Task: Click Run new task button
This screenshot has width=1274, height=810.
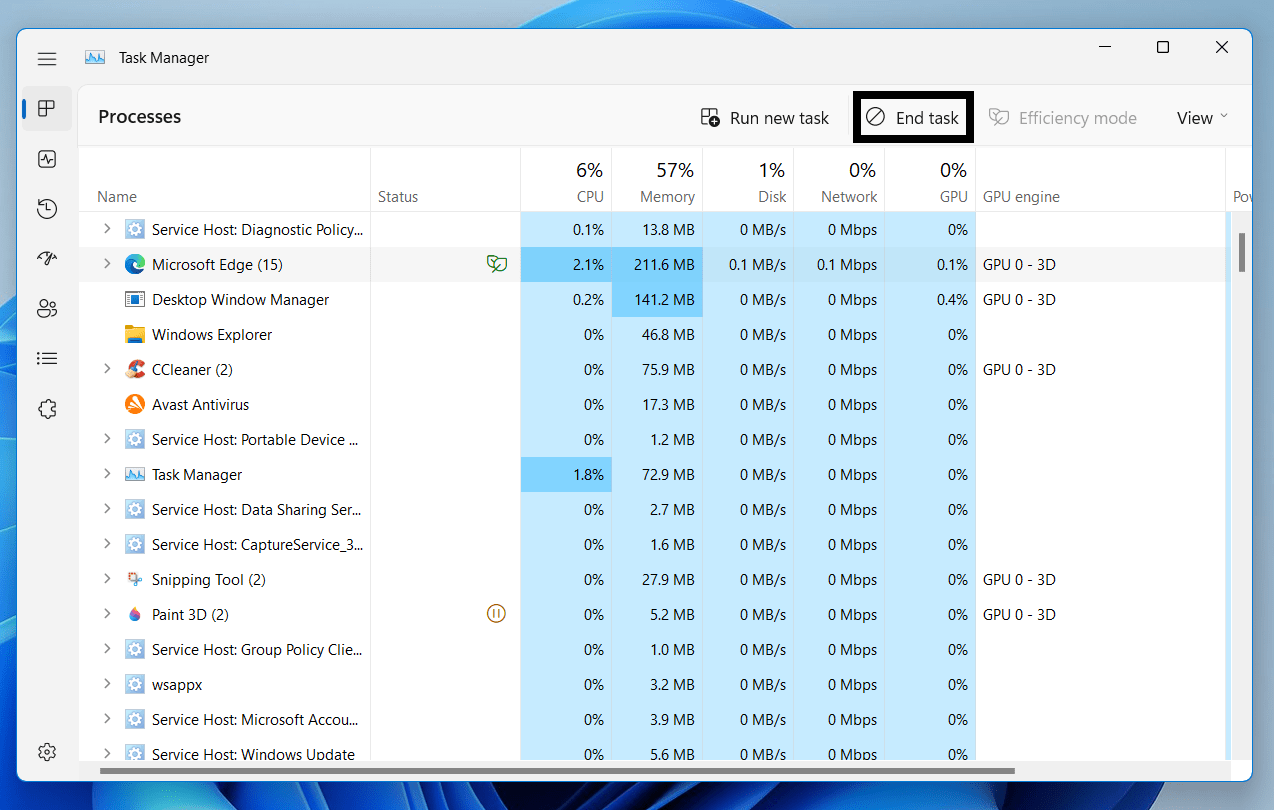Action: [765, 118]
